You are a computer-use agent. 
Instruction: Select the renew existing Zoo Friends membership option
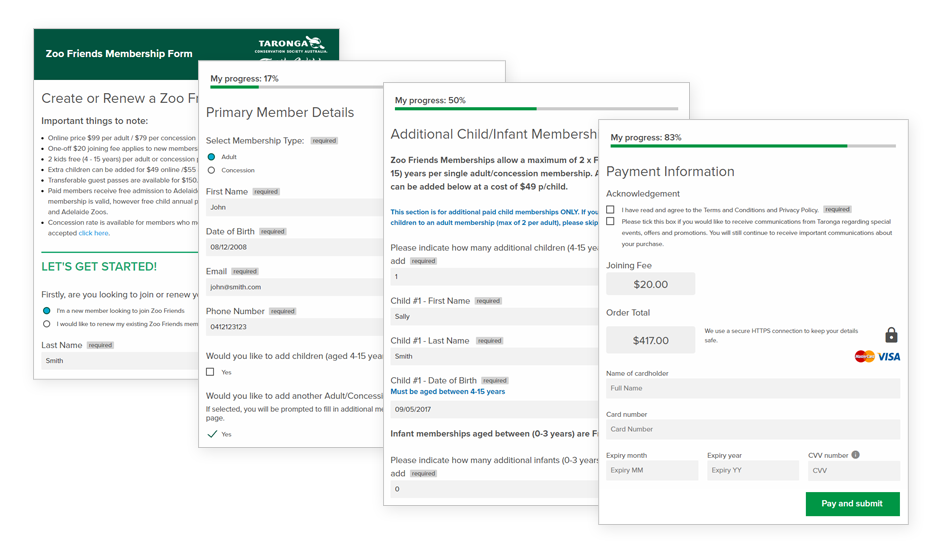coord(47,323)
